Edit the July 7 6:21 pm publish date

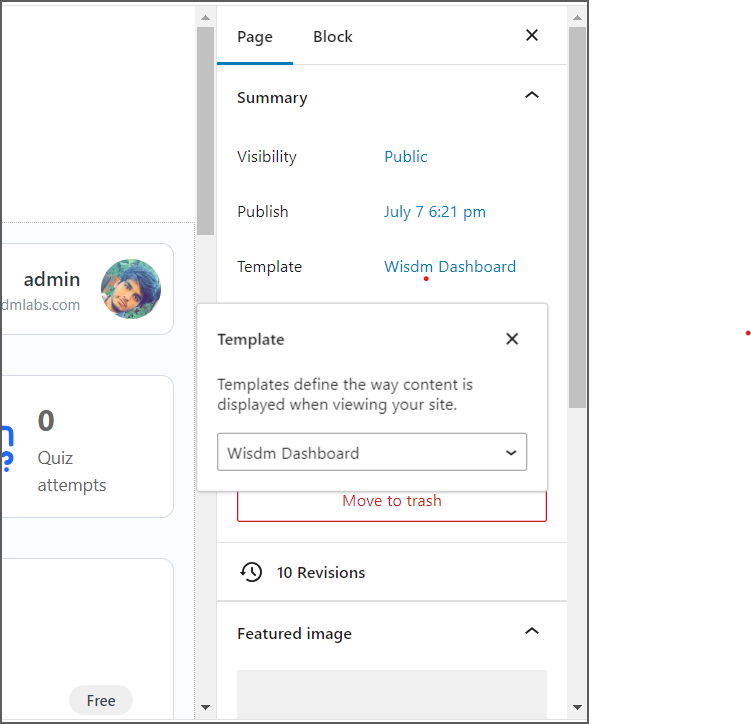[x=434, y=212]
